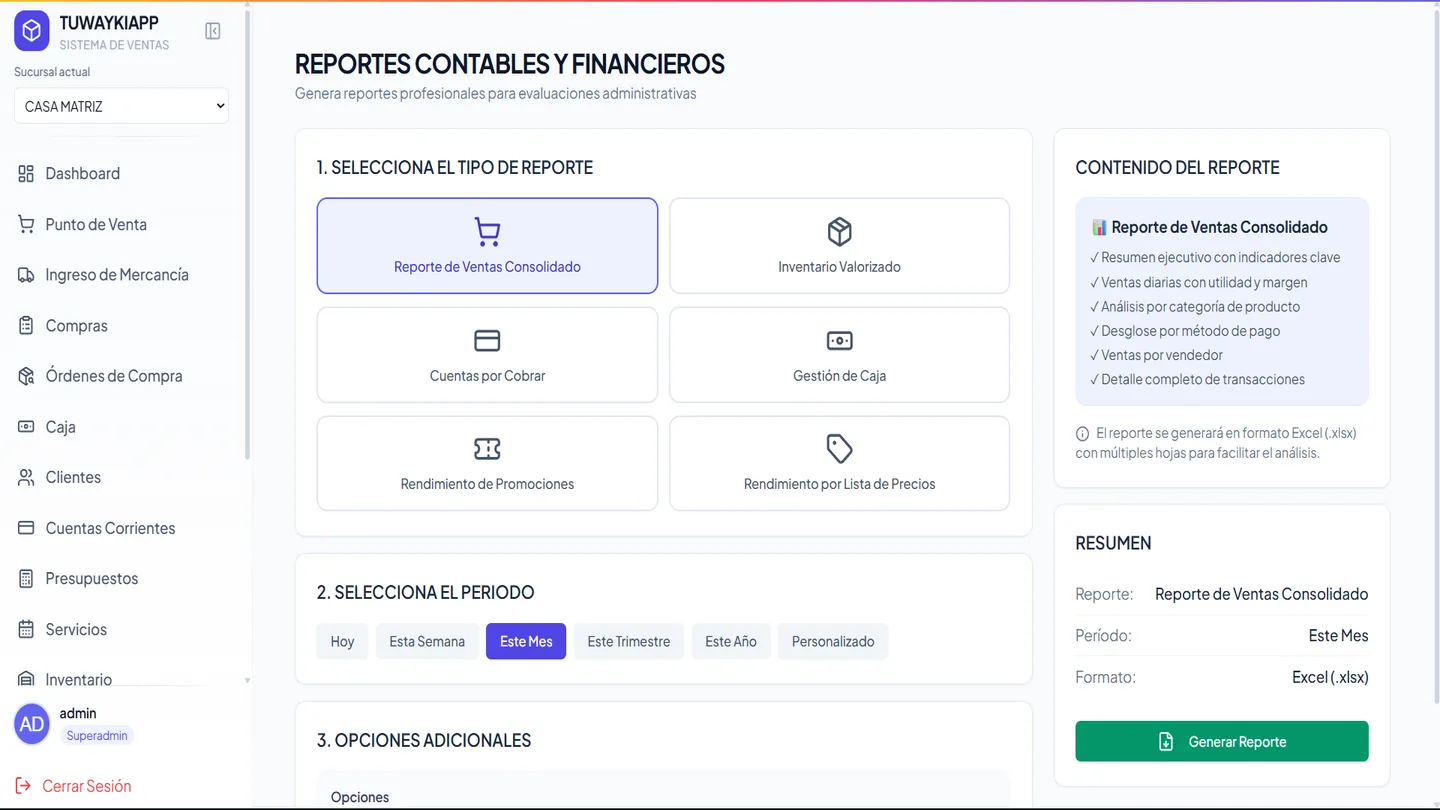This screenshot has height=810, width=1440.
Task: Click the Presupuestos calculator icon
Action: click(26, 579)
